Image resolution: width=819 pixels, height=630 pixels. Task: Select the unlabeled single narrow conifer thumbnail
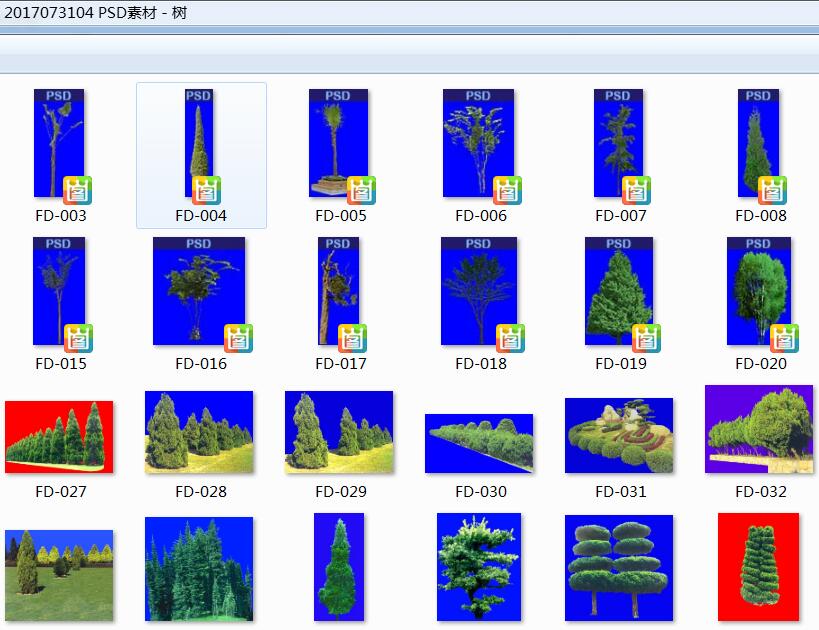click(339, 567)
